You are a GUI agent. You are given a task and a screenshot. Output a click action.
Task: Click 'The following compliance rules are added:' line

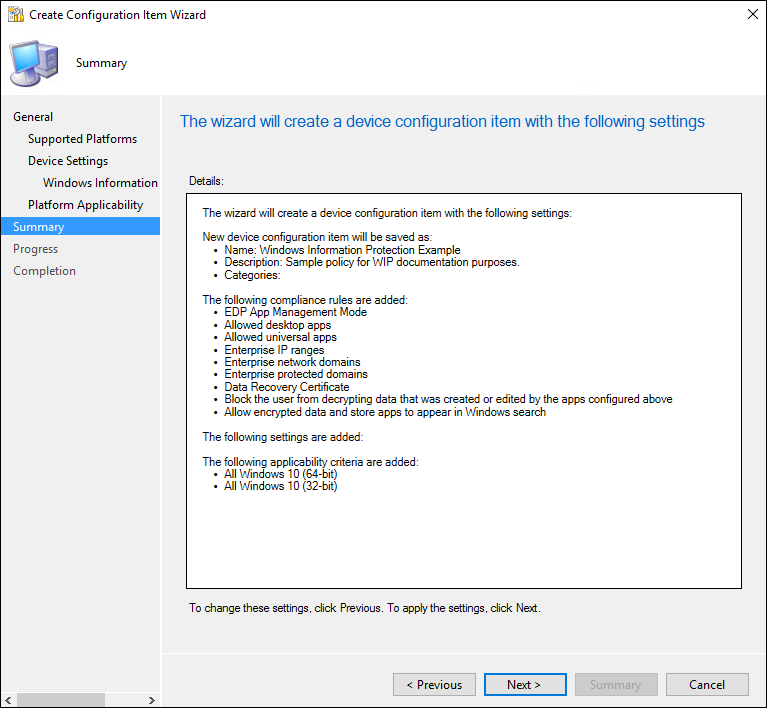point(305,300)
